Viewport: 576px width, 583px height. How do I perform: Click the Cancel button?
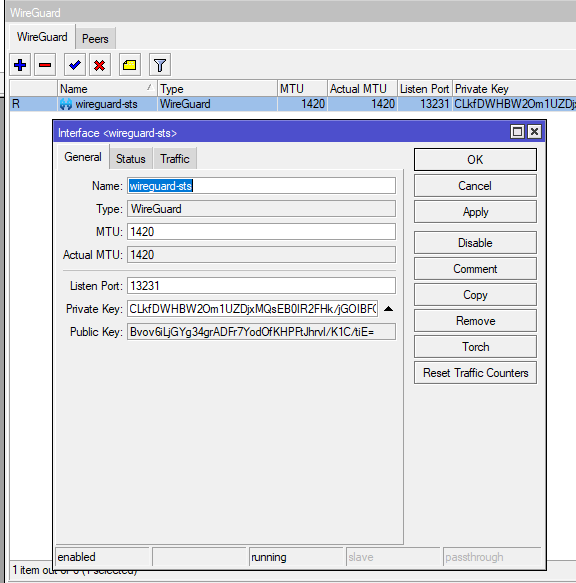coord(475,186)
